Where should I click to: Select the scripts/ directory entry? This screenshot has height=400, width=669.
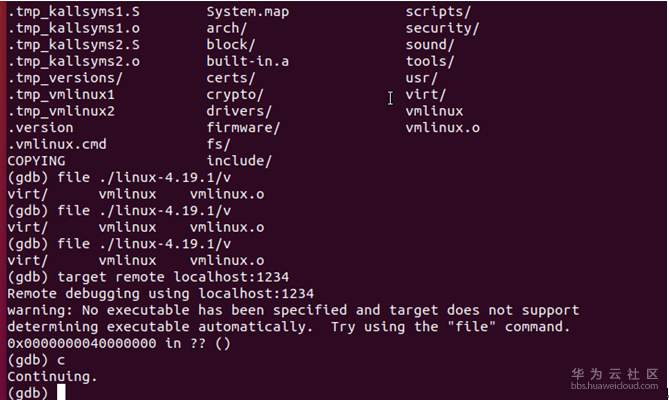pyautogui.click(x=438, y=12)
